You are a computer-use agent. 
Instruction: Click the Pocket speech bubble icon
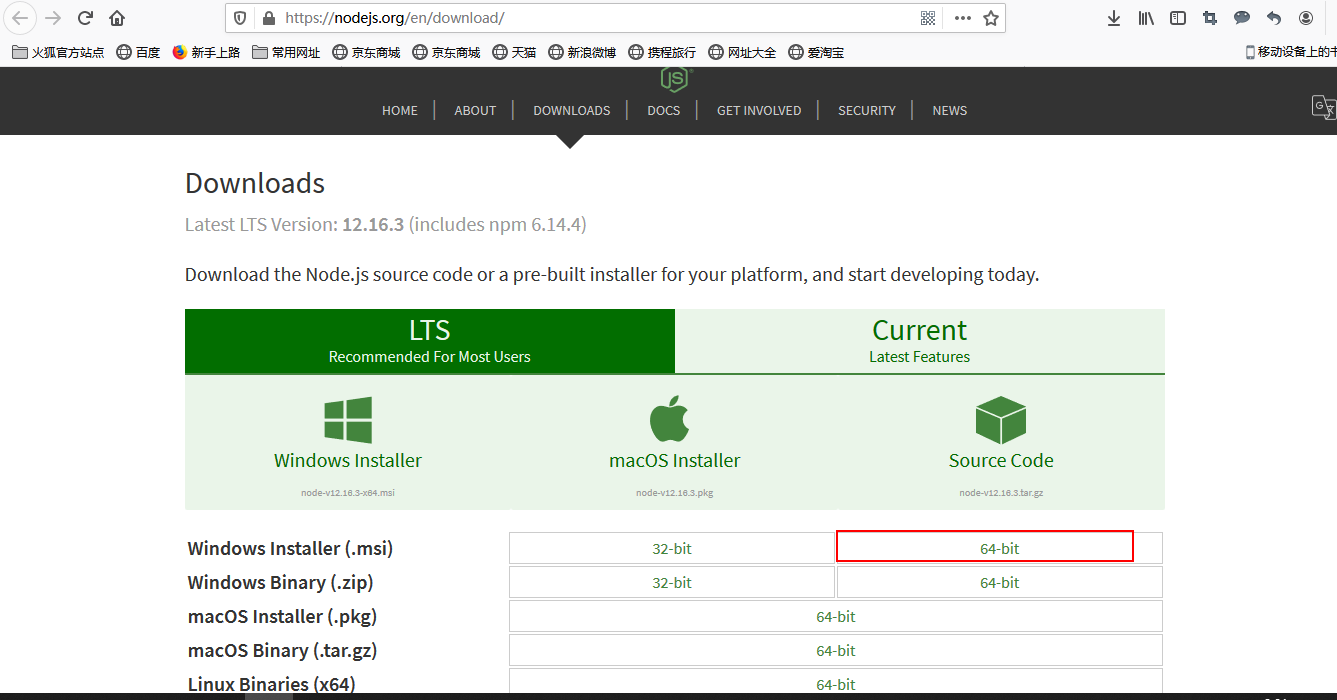[x=1241, y=17]
